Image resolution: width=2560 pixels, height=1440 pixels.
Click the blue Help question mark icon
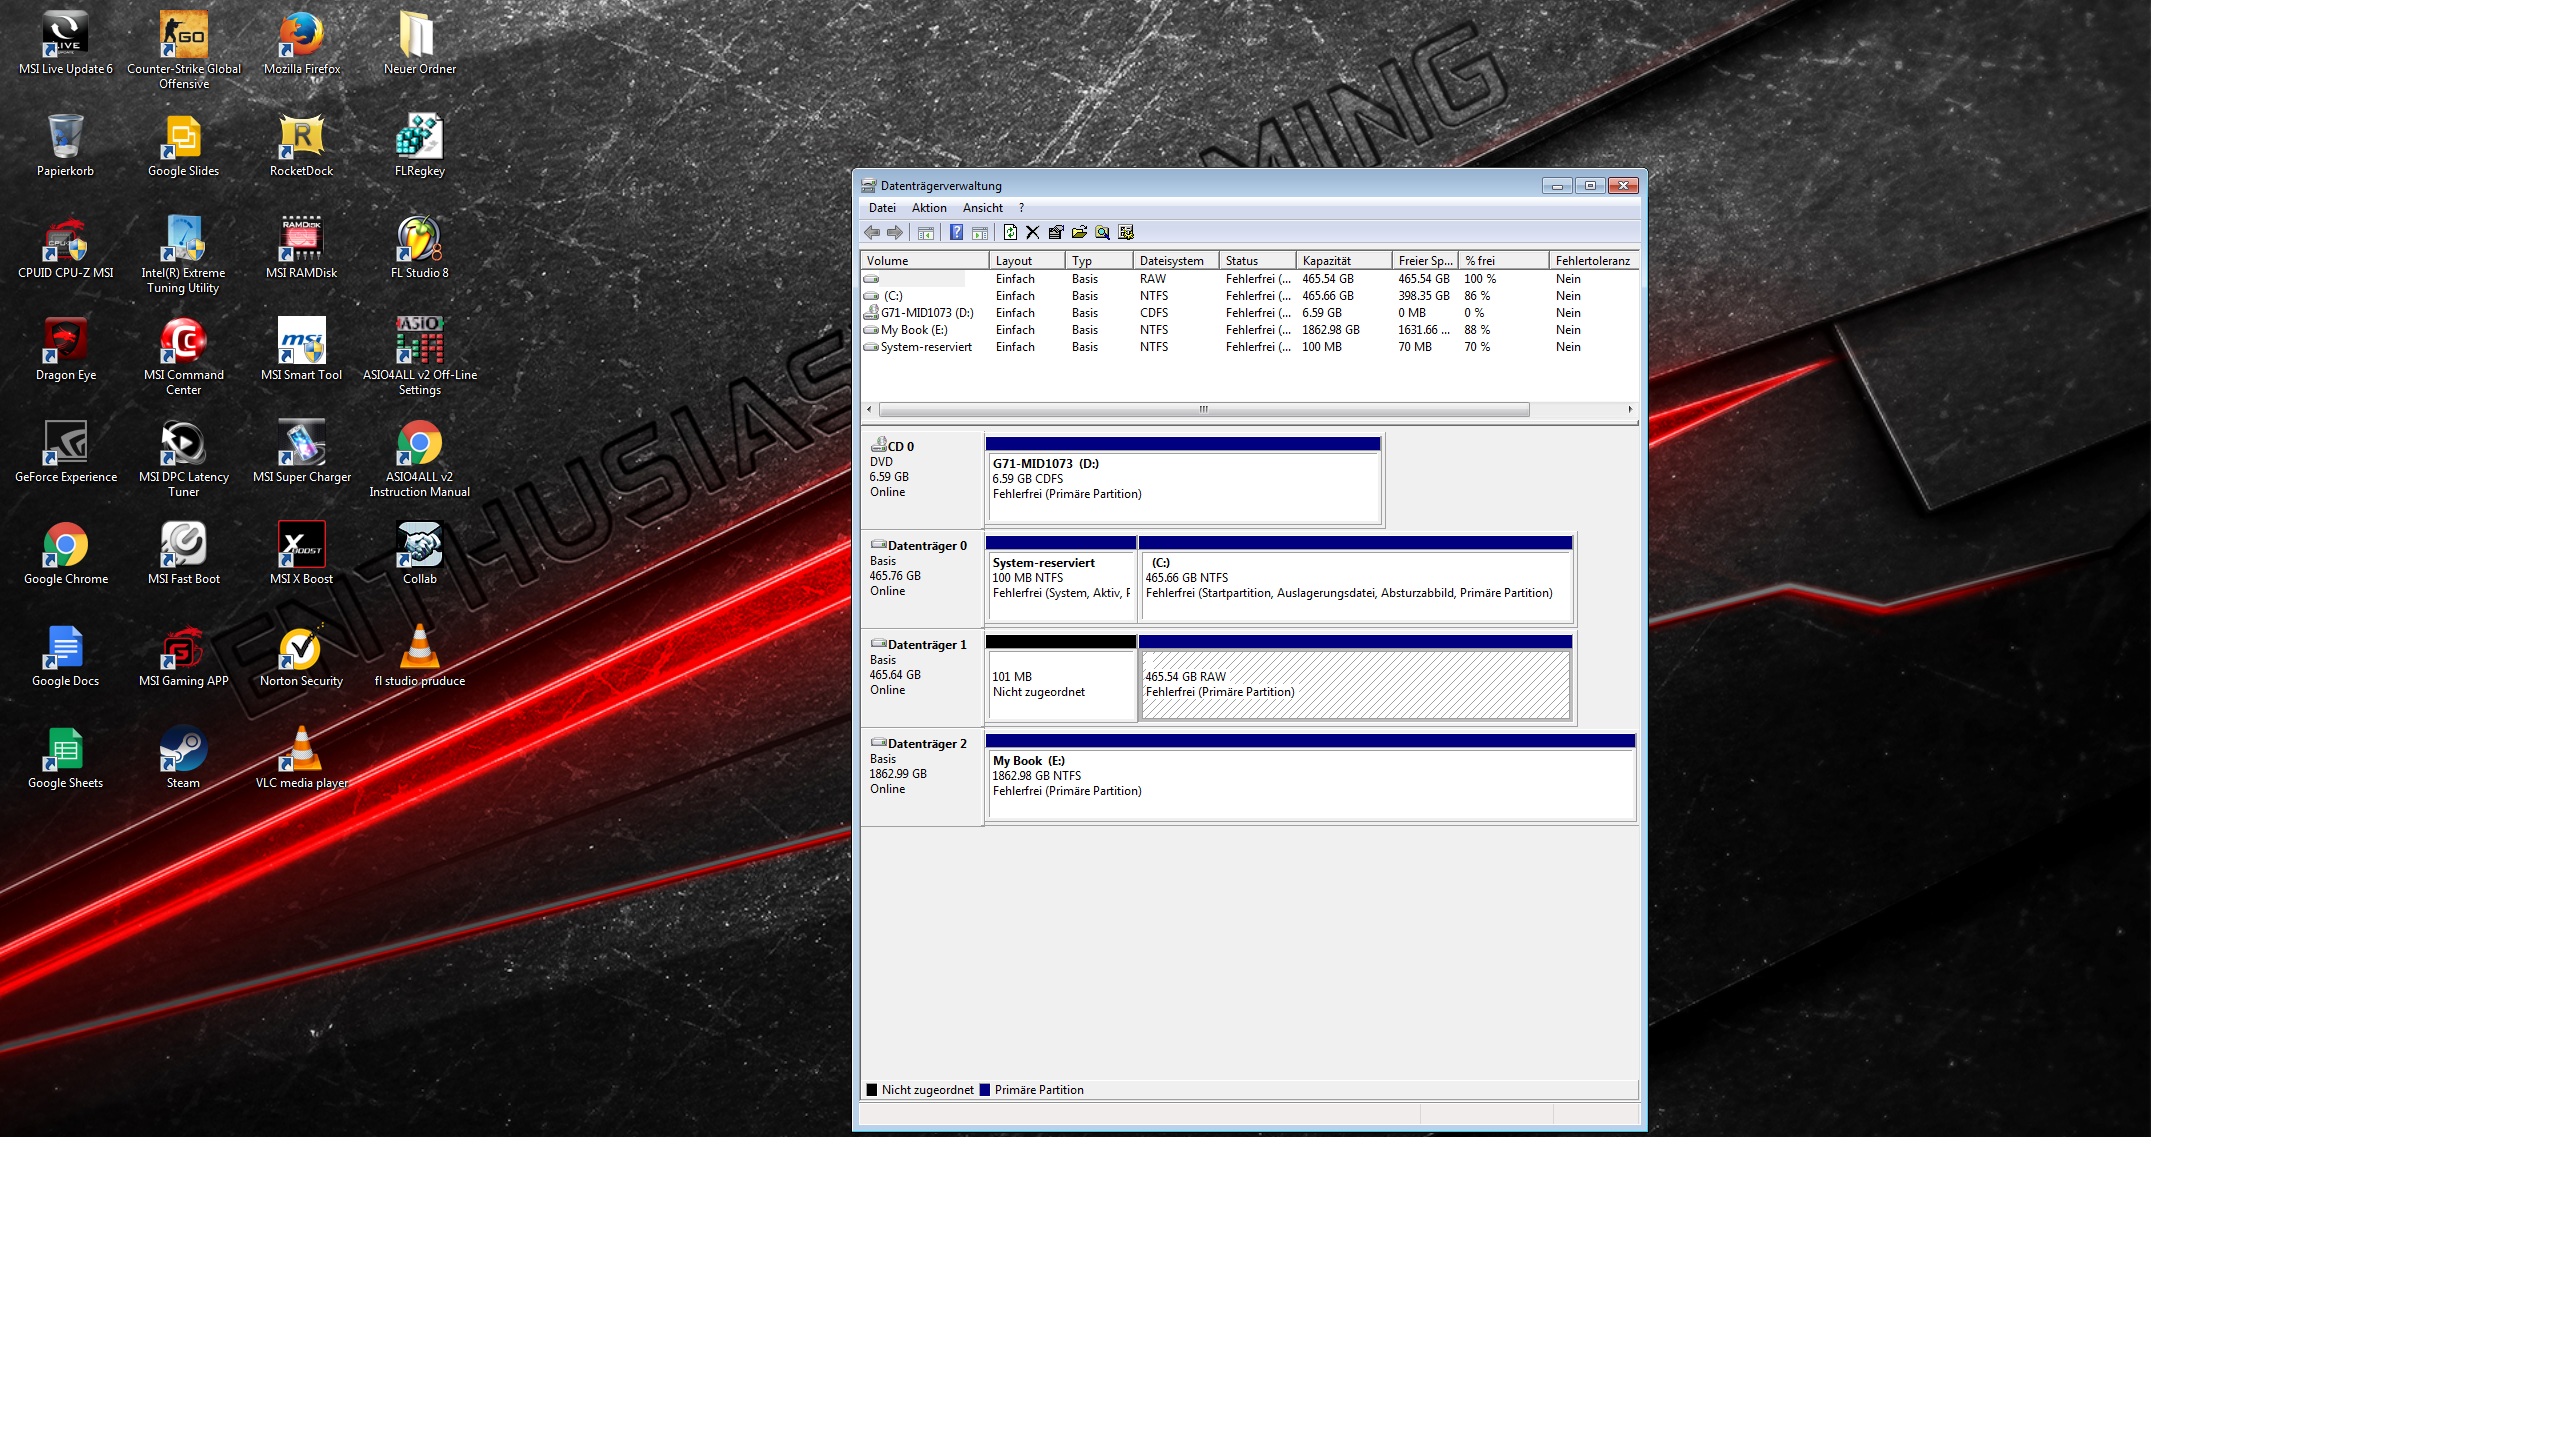(x=956, y=233)
